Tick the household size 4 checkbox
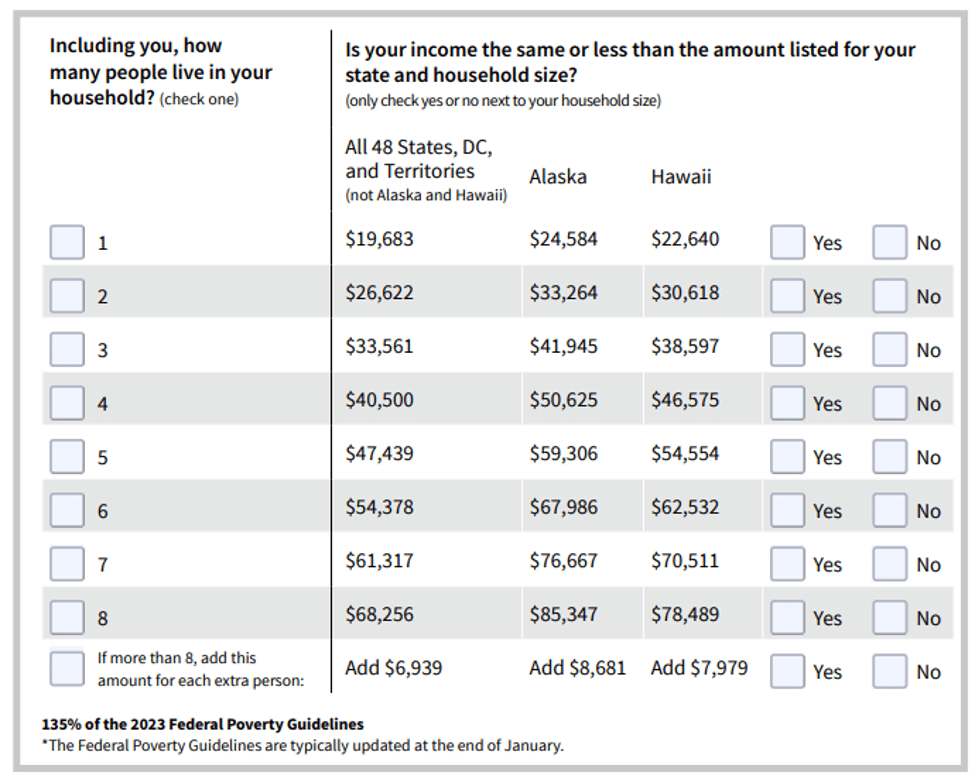977x779 pixels. coord(67,403)
